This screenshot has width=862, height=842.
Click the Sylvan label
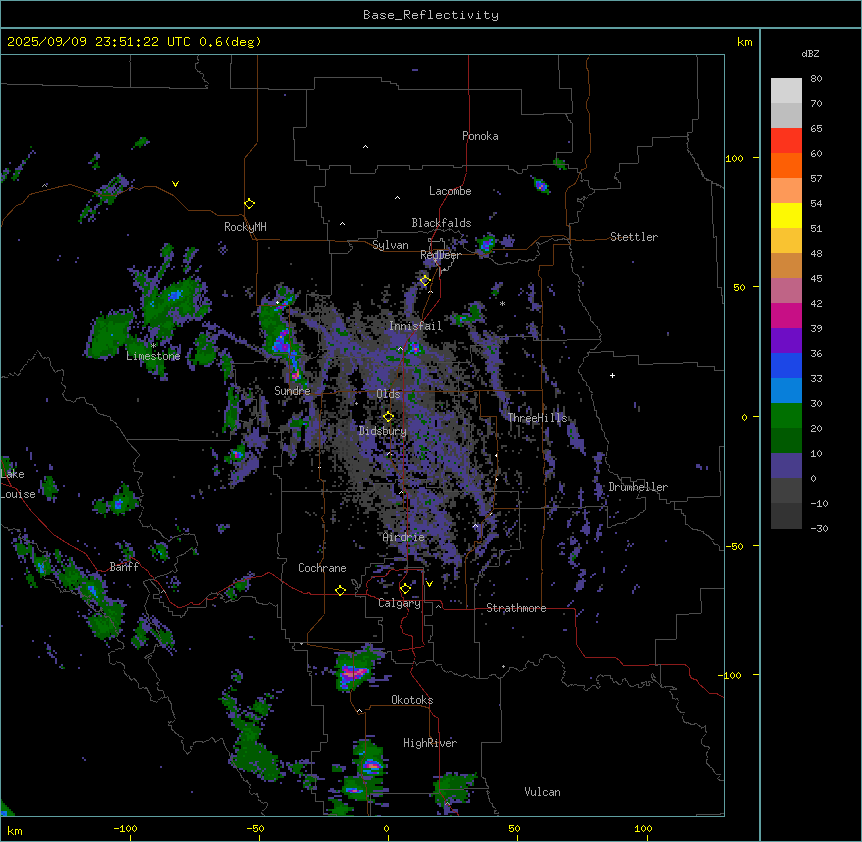390,245
